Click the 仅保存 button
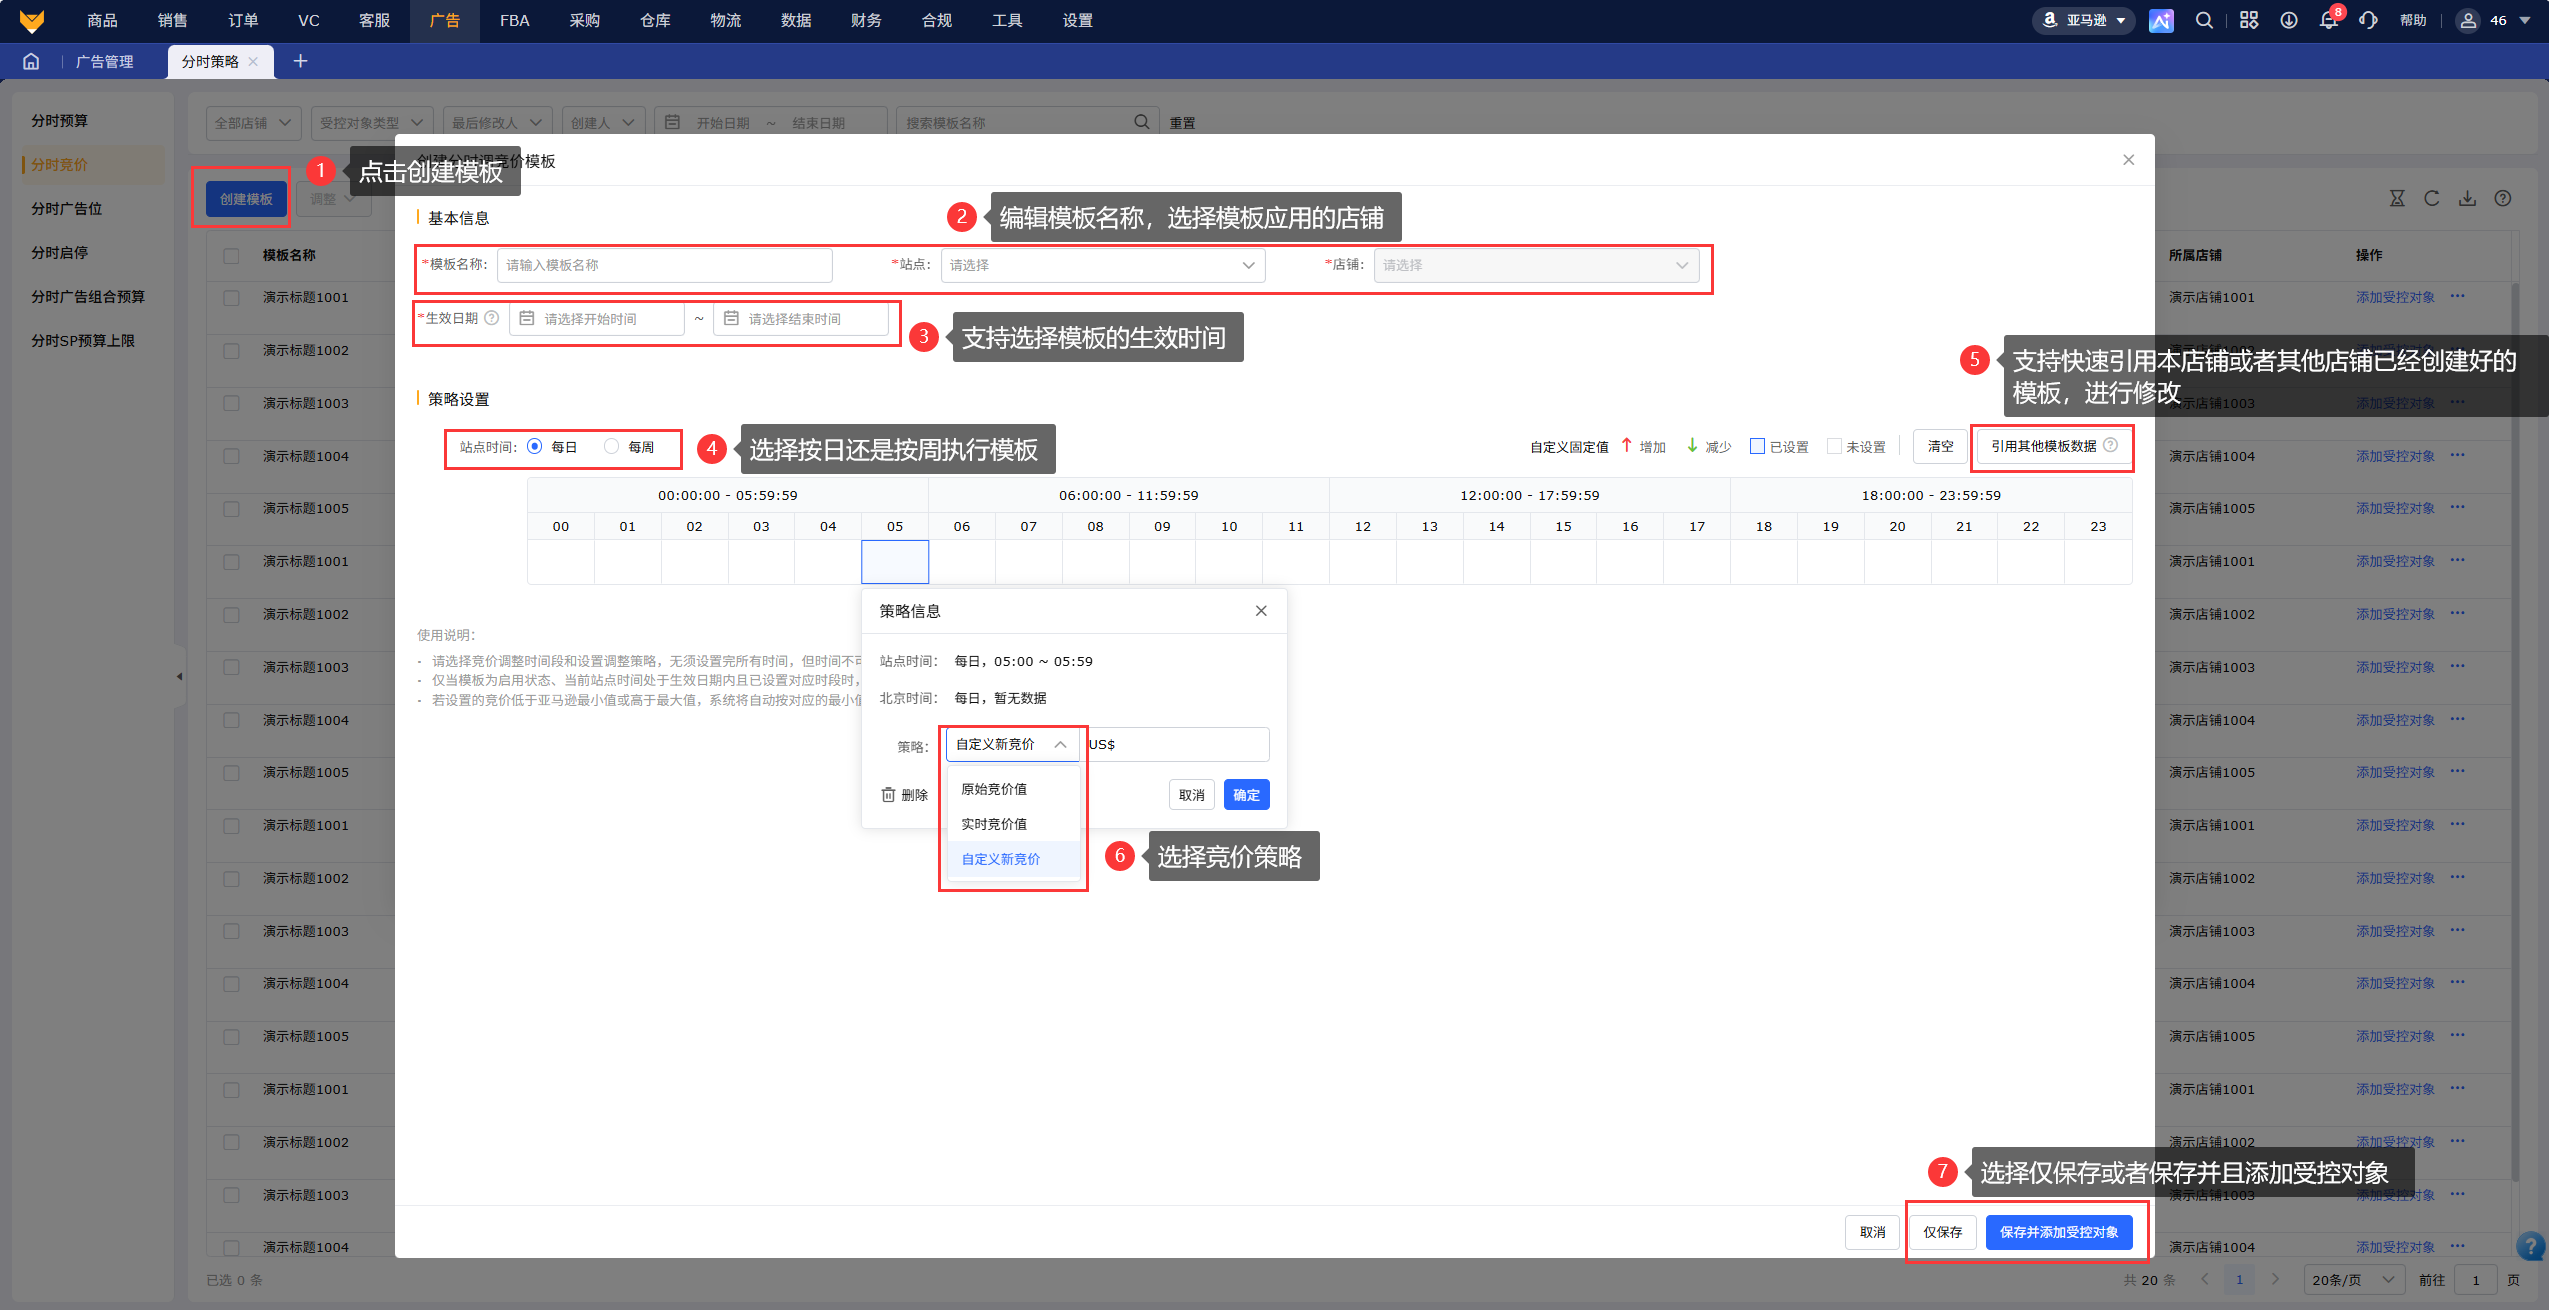Viewport: 2549px width, 1310px height. 1942,1232
